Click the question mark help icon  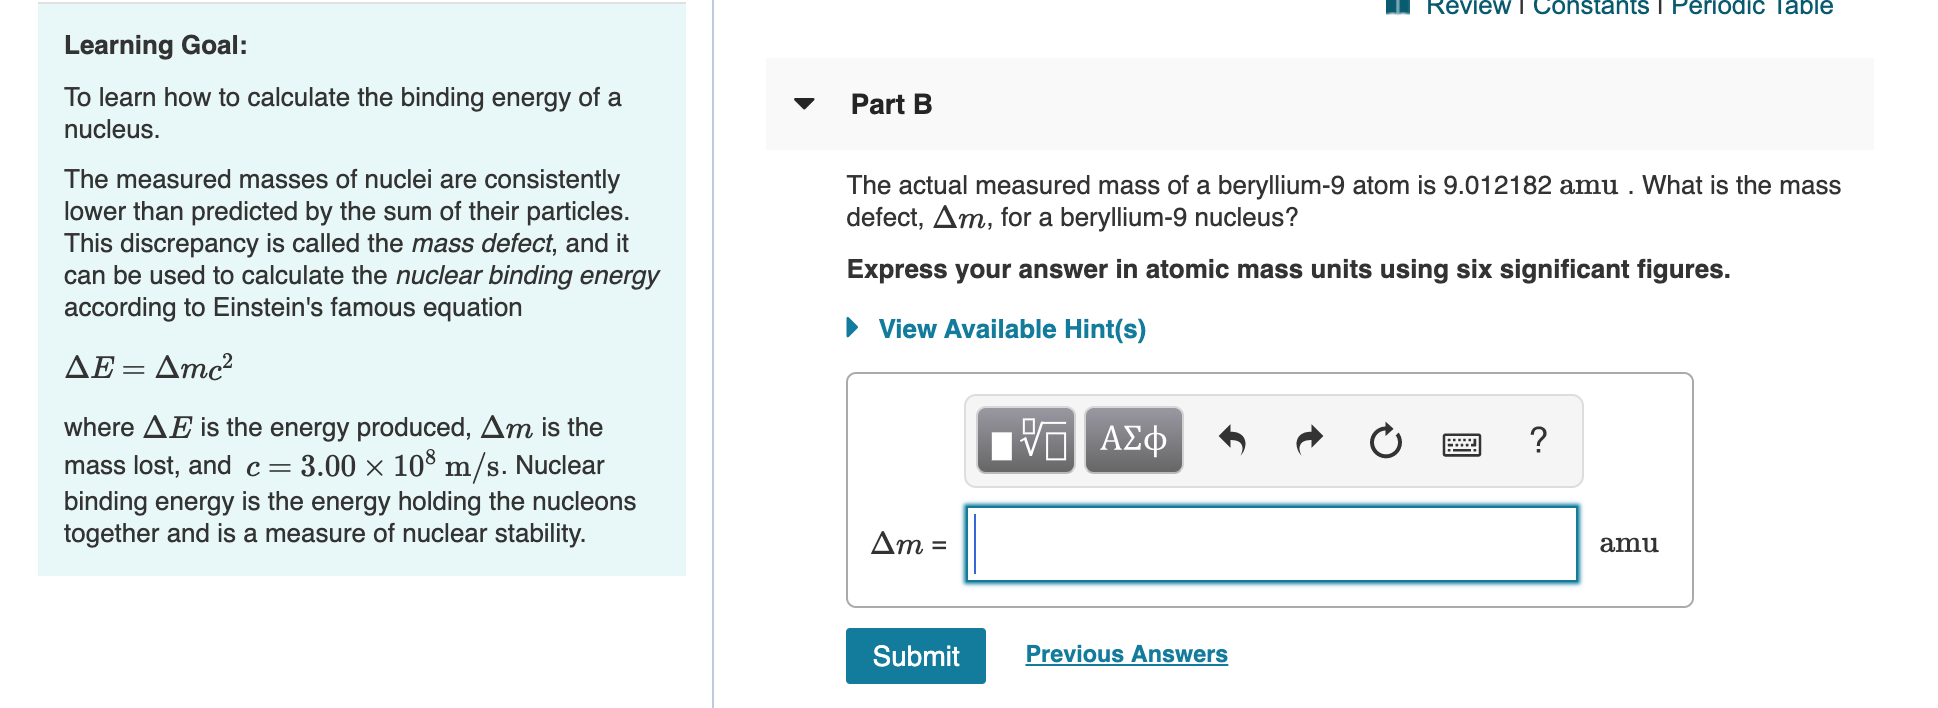tap(1537, 440)
